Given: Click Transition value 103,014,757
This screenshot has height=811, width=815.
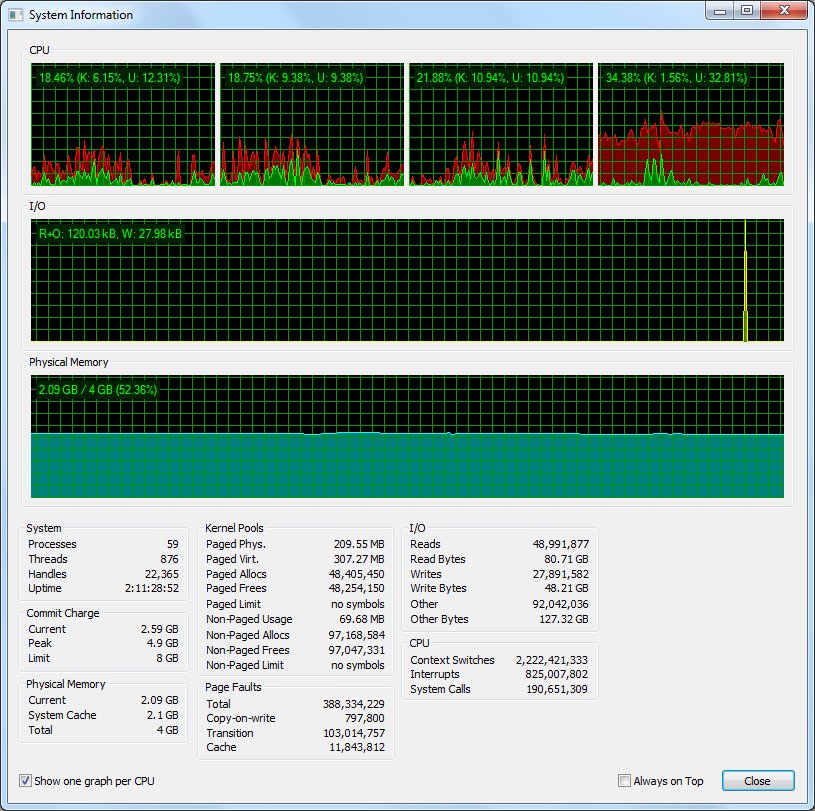Looking at the screenshot, I should coord(354,733).
